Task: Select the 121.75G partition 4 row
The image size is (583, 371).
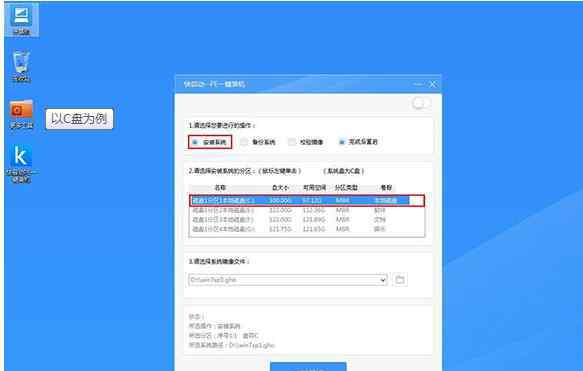Action: tap(307, 229)
